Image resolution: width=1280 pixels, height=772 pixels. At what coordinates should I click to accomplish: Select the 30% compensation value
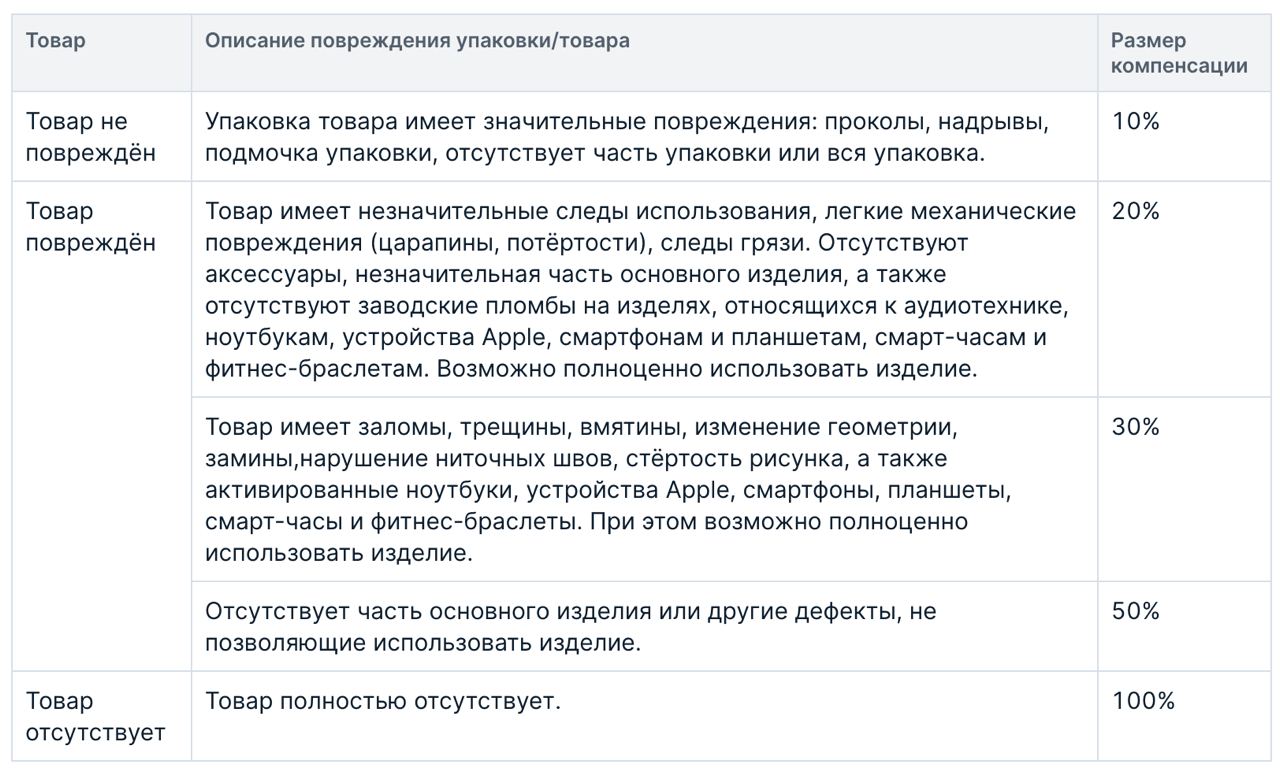(1135, 428)
